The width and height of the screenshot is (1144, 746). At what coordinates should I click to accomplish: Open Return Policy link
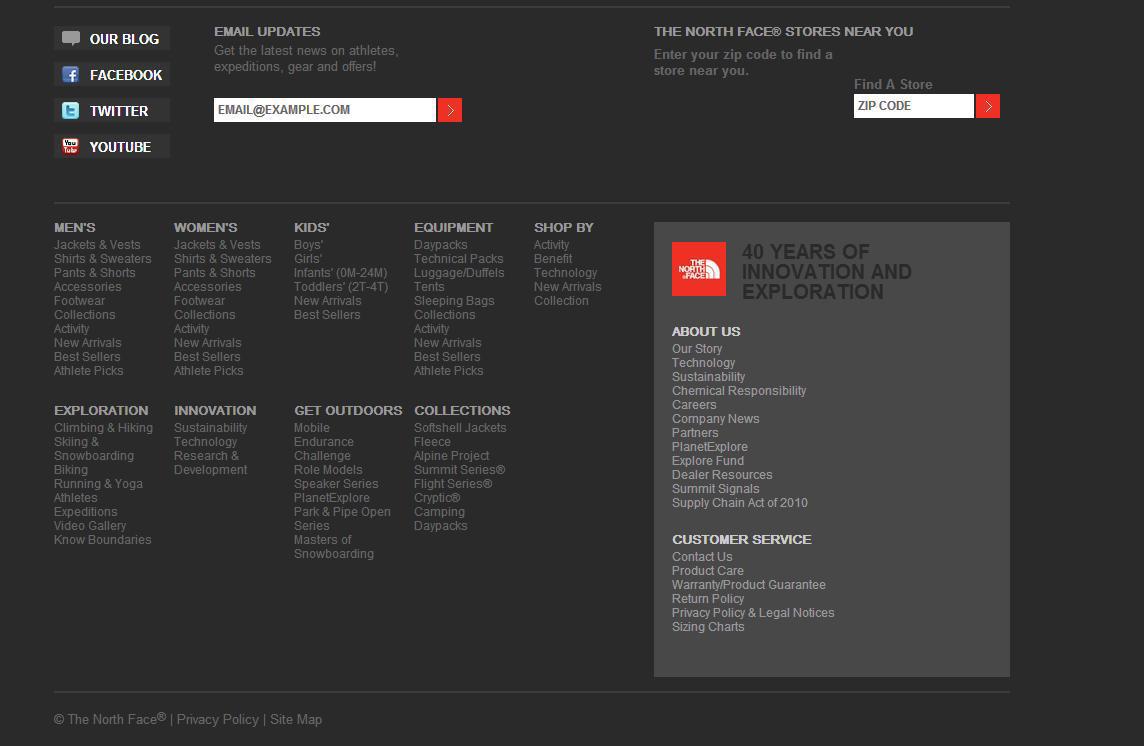coord(708,599)
